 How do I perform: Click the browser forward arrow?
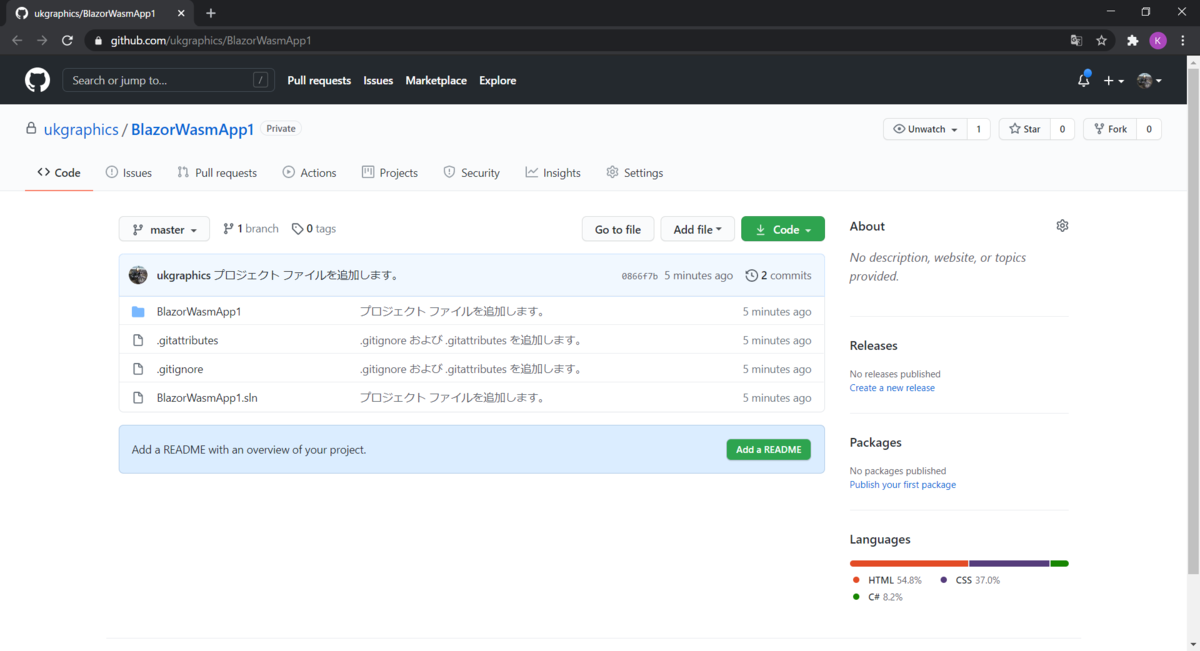click(x=42, y=41)
